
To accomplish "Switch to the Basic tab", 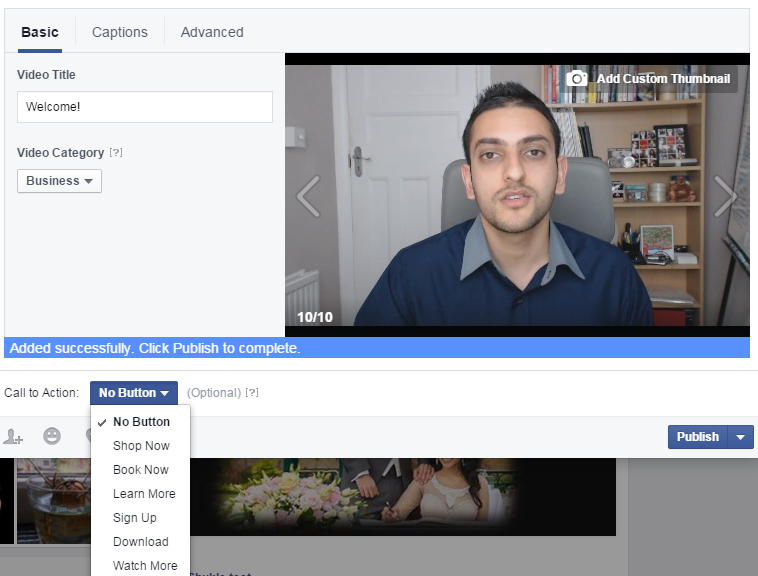I will click(x=40, y=32).
